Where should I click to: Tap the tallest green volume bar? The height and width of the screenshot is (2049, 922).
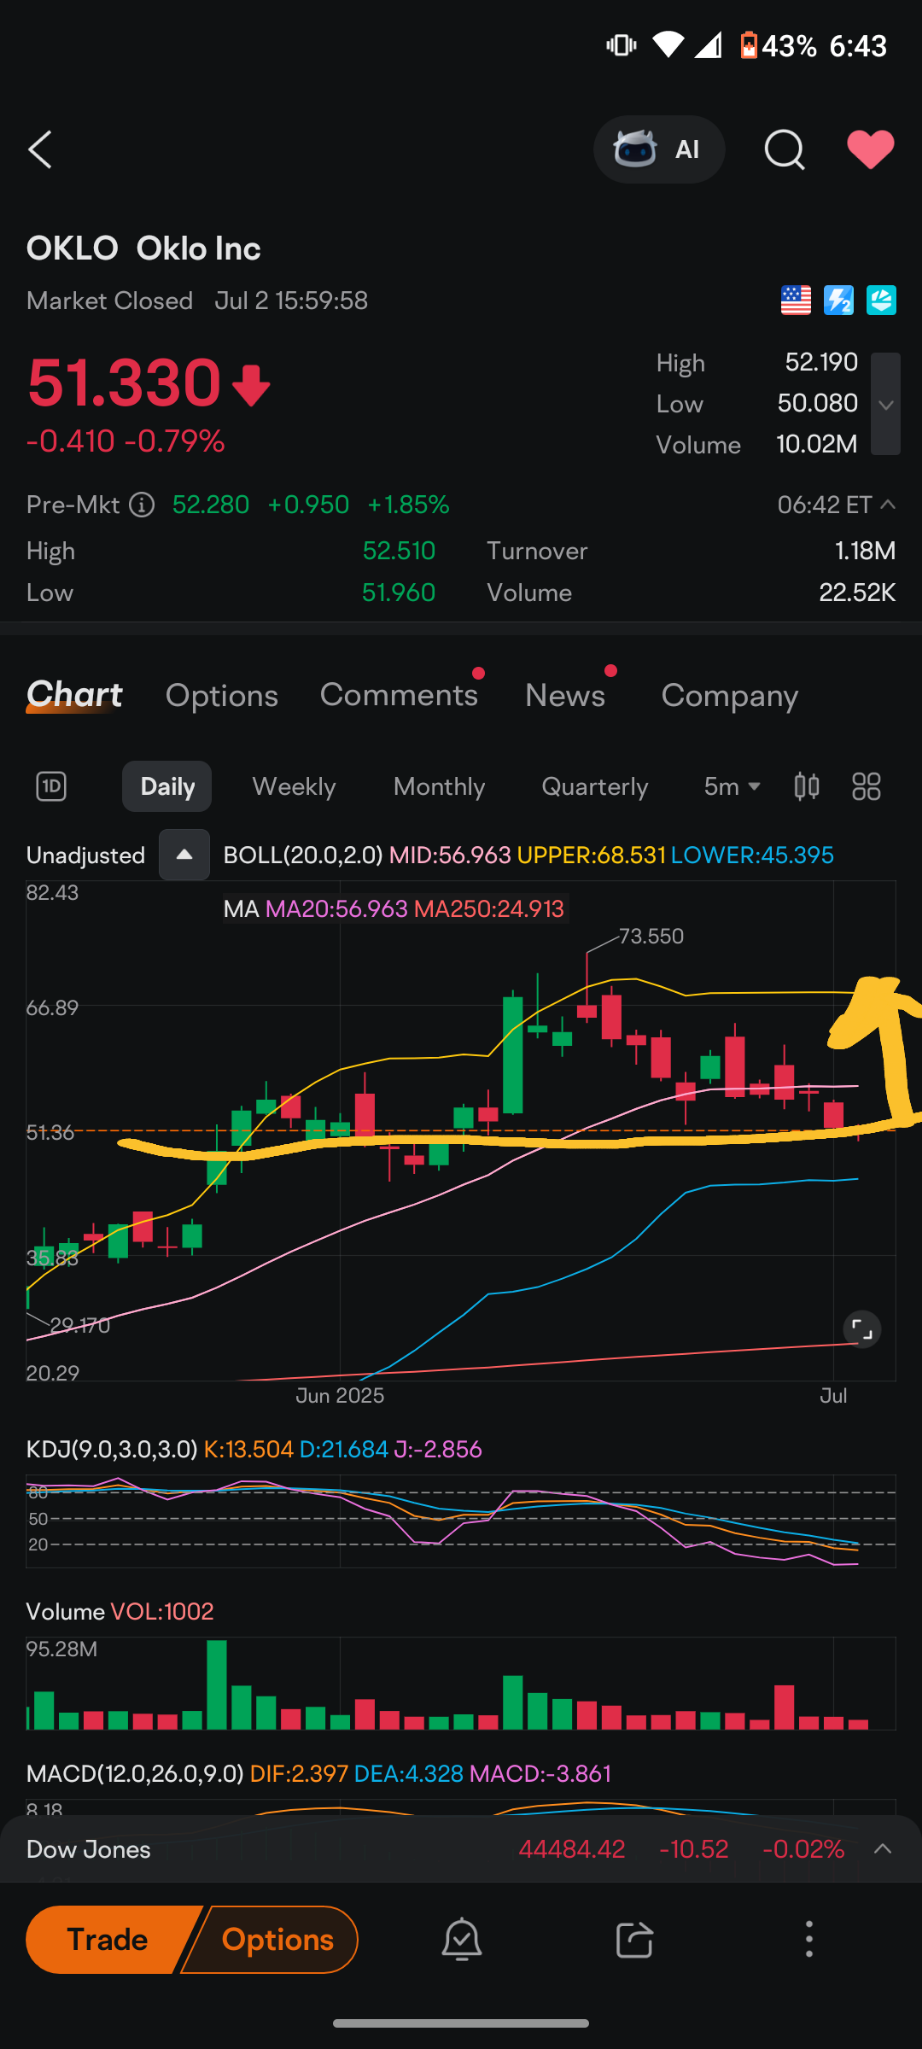click(x=216, y=1685)
